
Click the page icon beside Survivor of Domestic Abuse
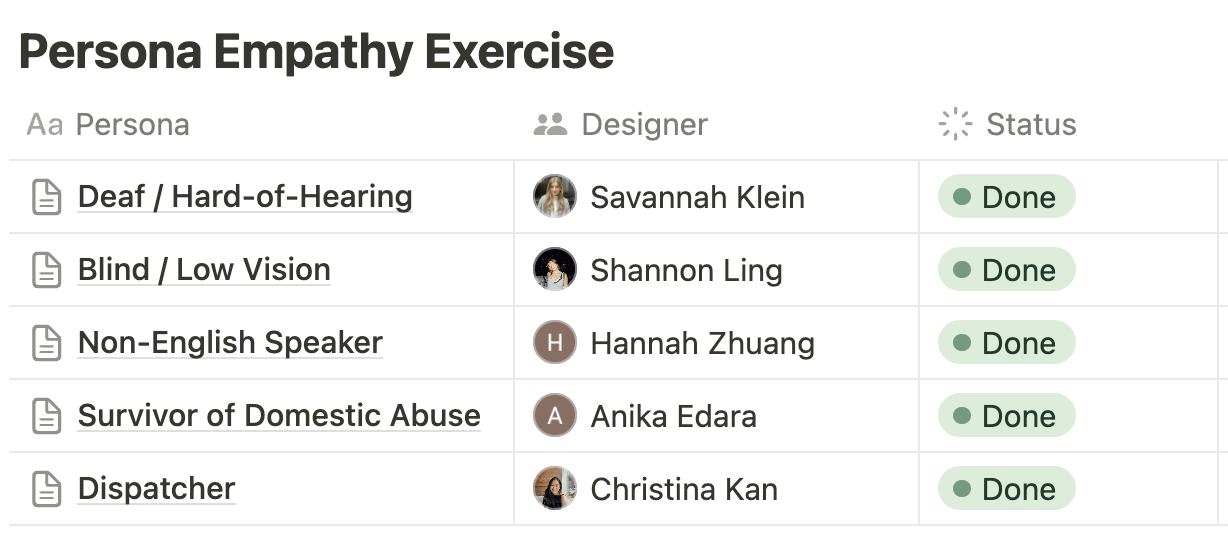[x=47, y=416]
